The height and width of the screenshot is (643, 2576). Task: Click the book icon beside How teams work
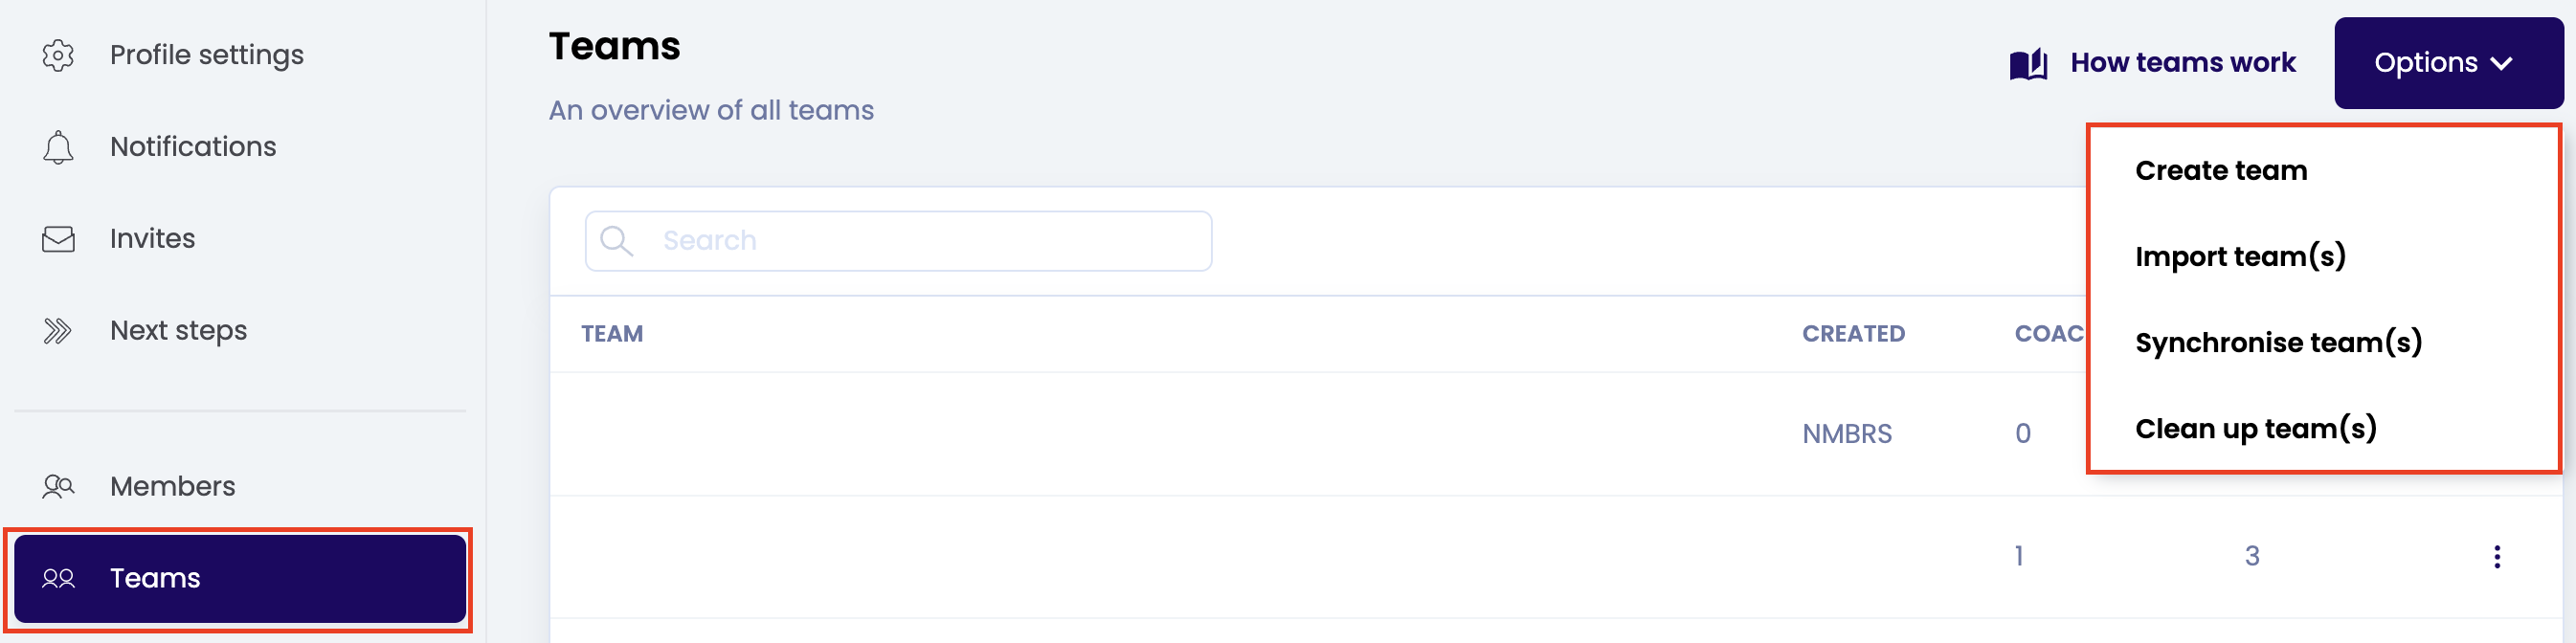click(2028, 64)
